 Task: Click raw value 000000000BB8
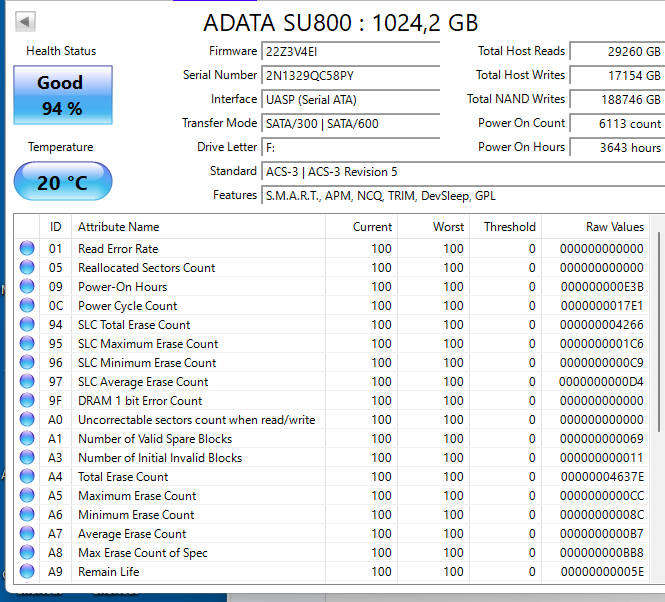pos(602,553)
